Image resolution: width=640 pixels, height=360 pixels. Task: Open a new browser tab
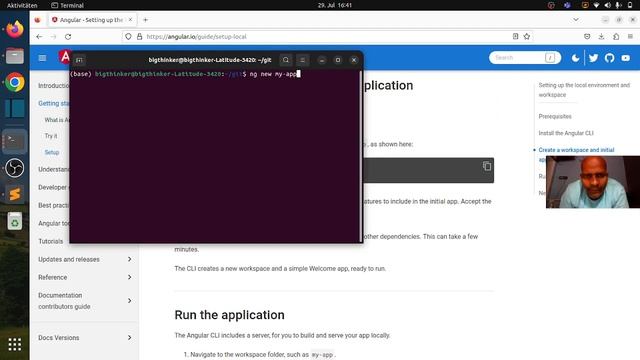[145, 20]
